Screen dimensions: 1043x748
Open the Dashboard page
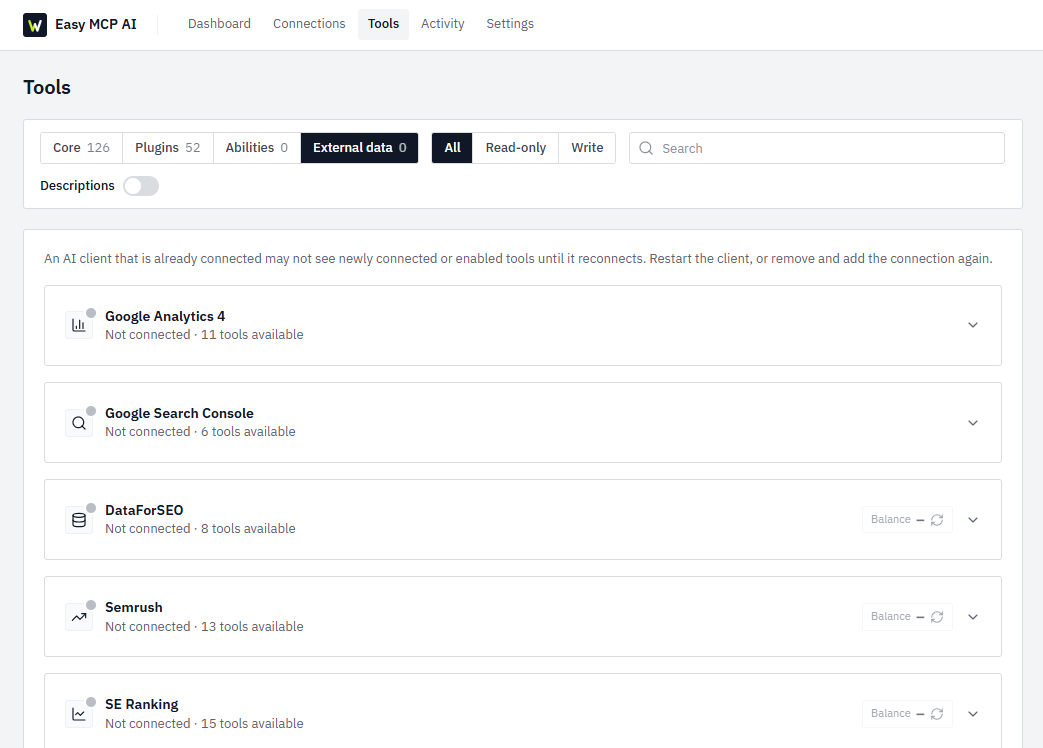tap(220, 24)
